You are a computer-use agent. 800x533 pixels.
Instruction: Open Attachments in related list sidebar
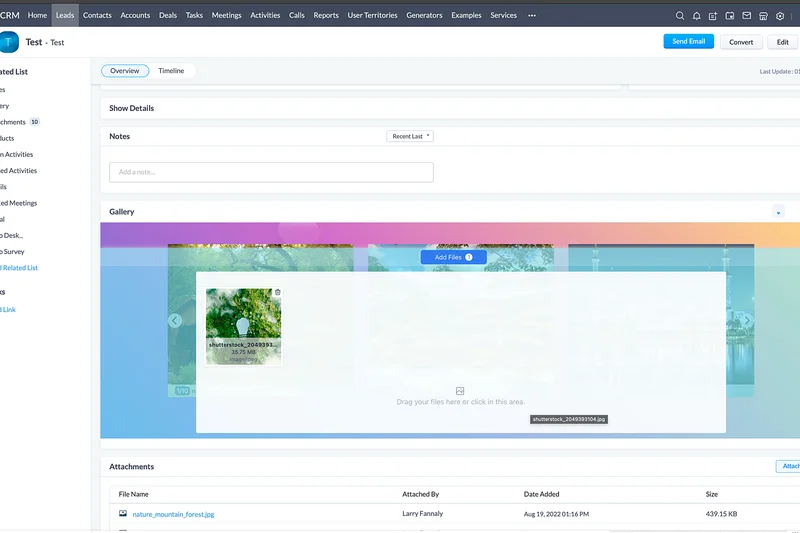[x=13, y=122]
